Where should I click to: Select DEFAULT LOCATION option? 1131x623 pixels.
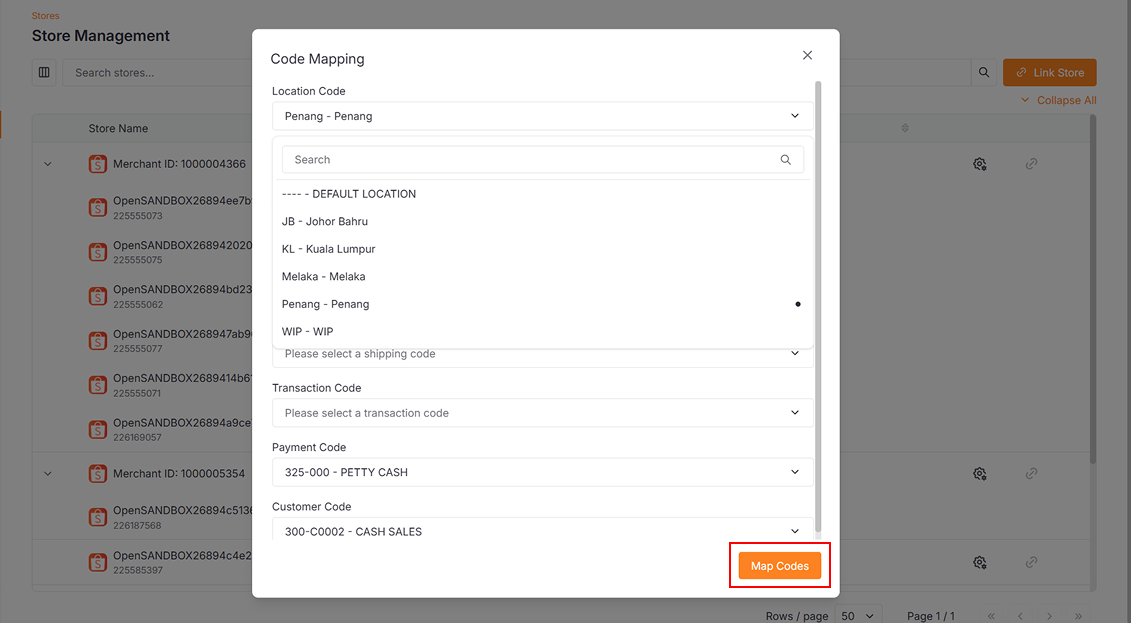tap(349, 194)
